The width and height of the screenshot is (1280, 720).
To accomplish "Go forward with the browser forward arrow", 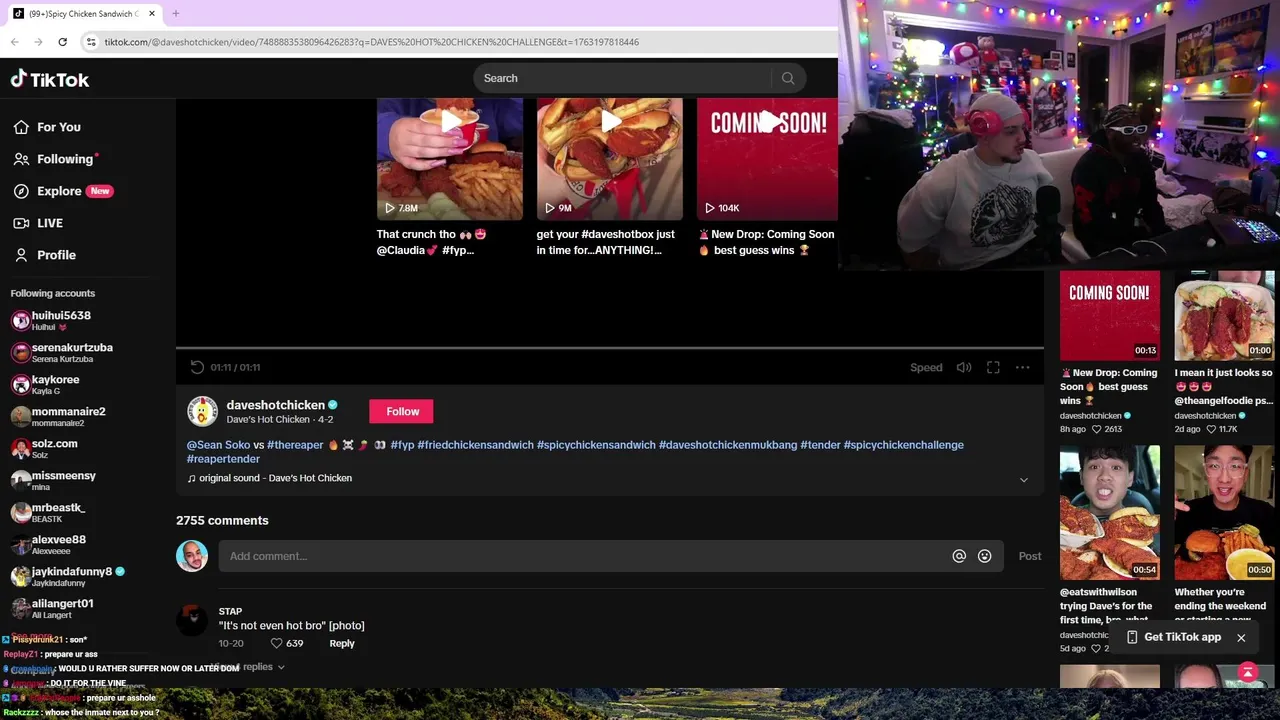I will tap(38, 42).
